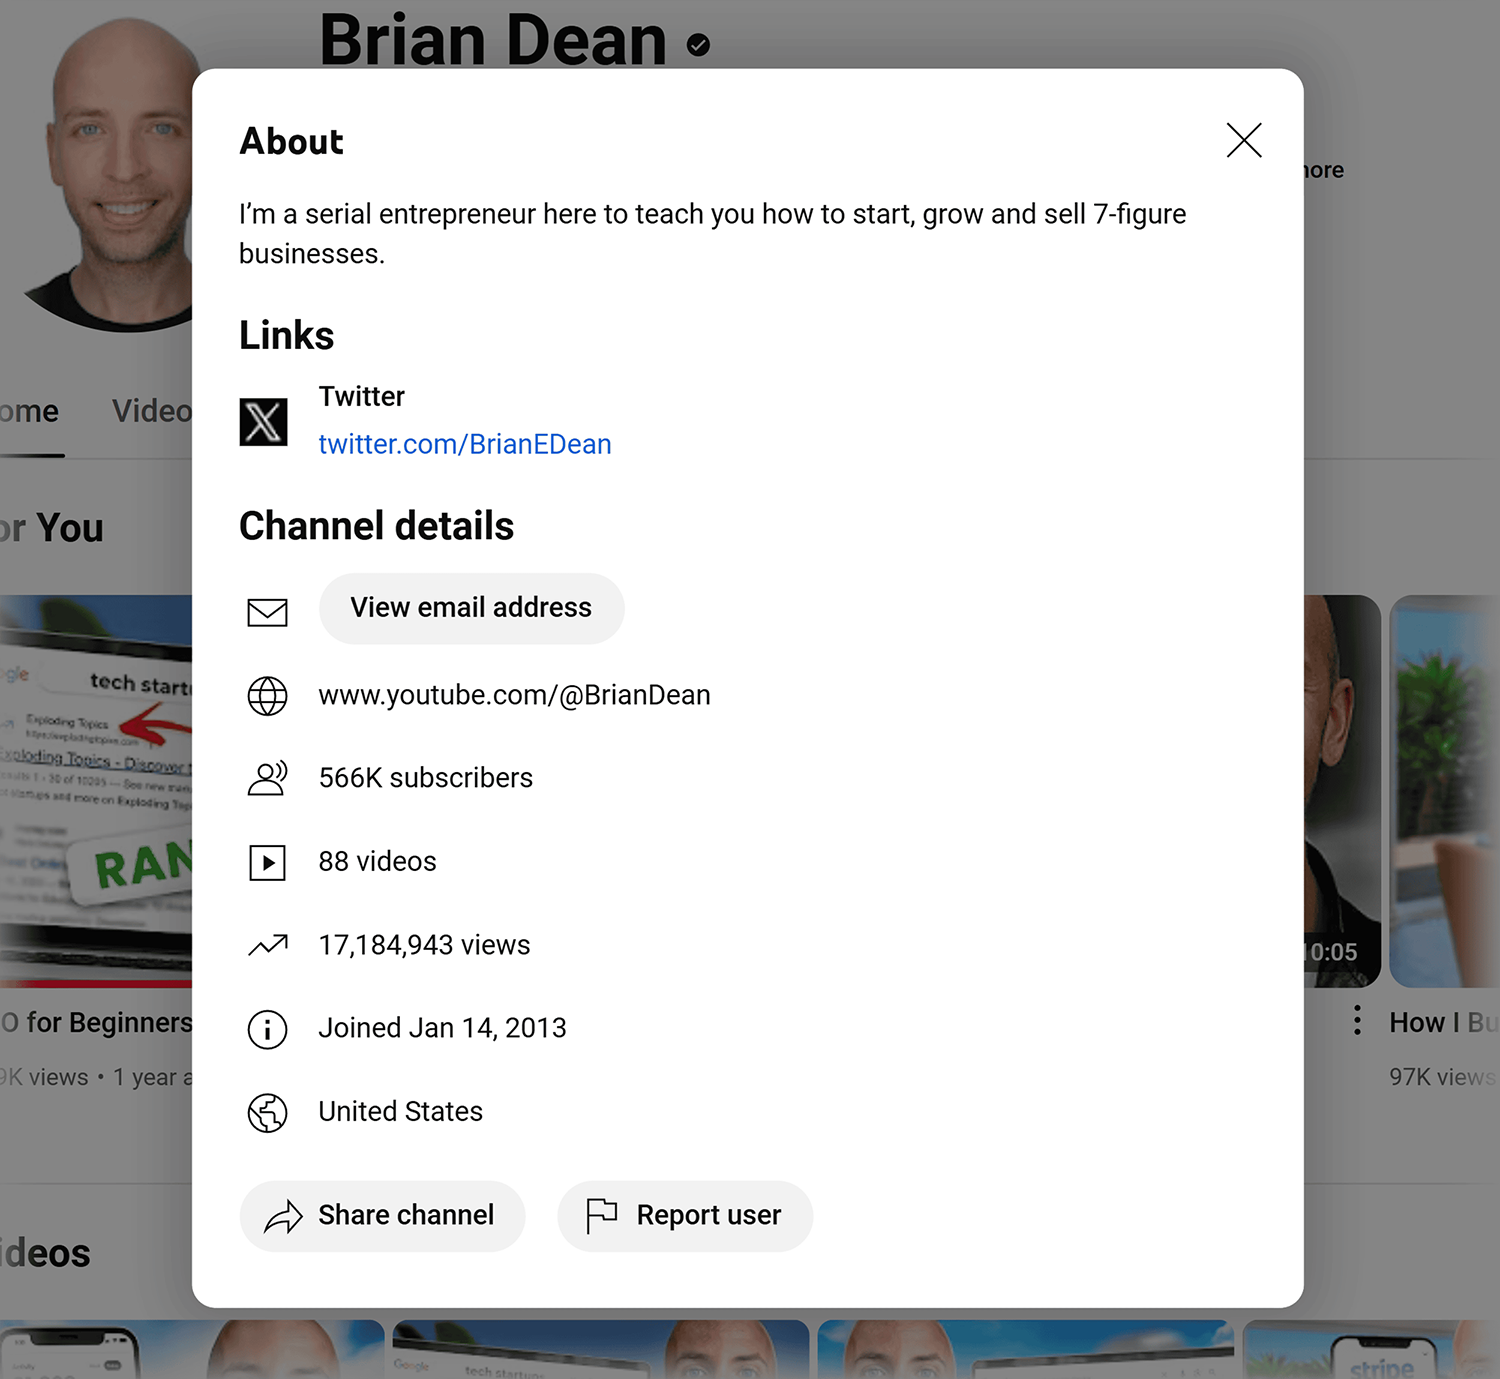
Task: Click the 566K subscribers text
Action: tap(425, 778)
